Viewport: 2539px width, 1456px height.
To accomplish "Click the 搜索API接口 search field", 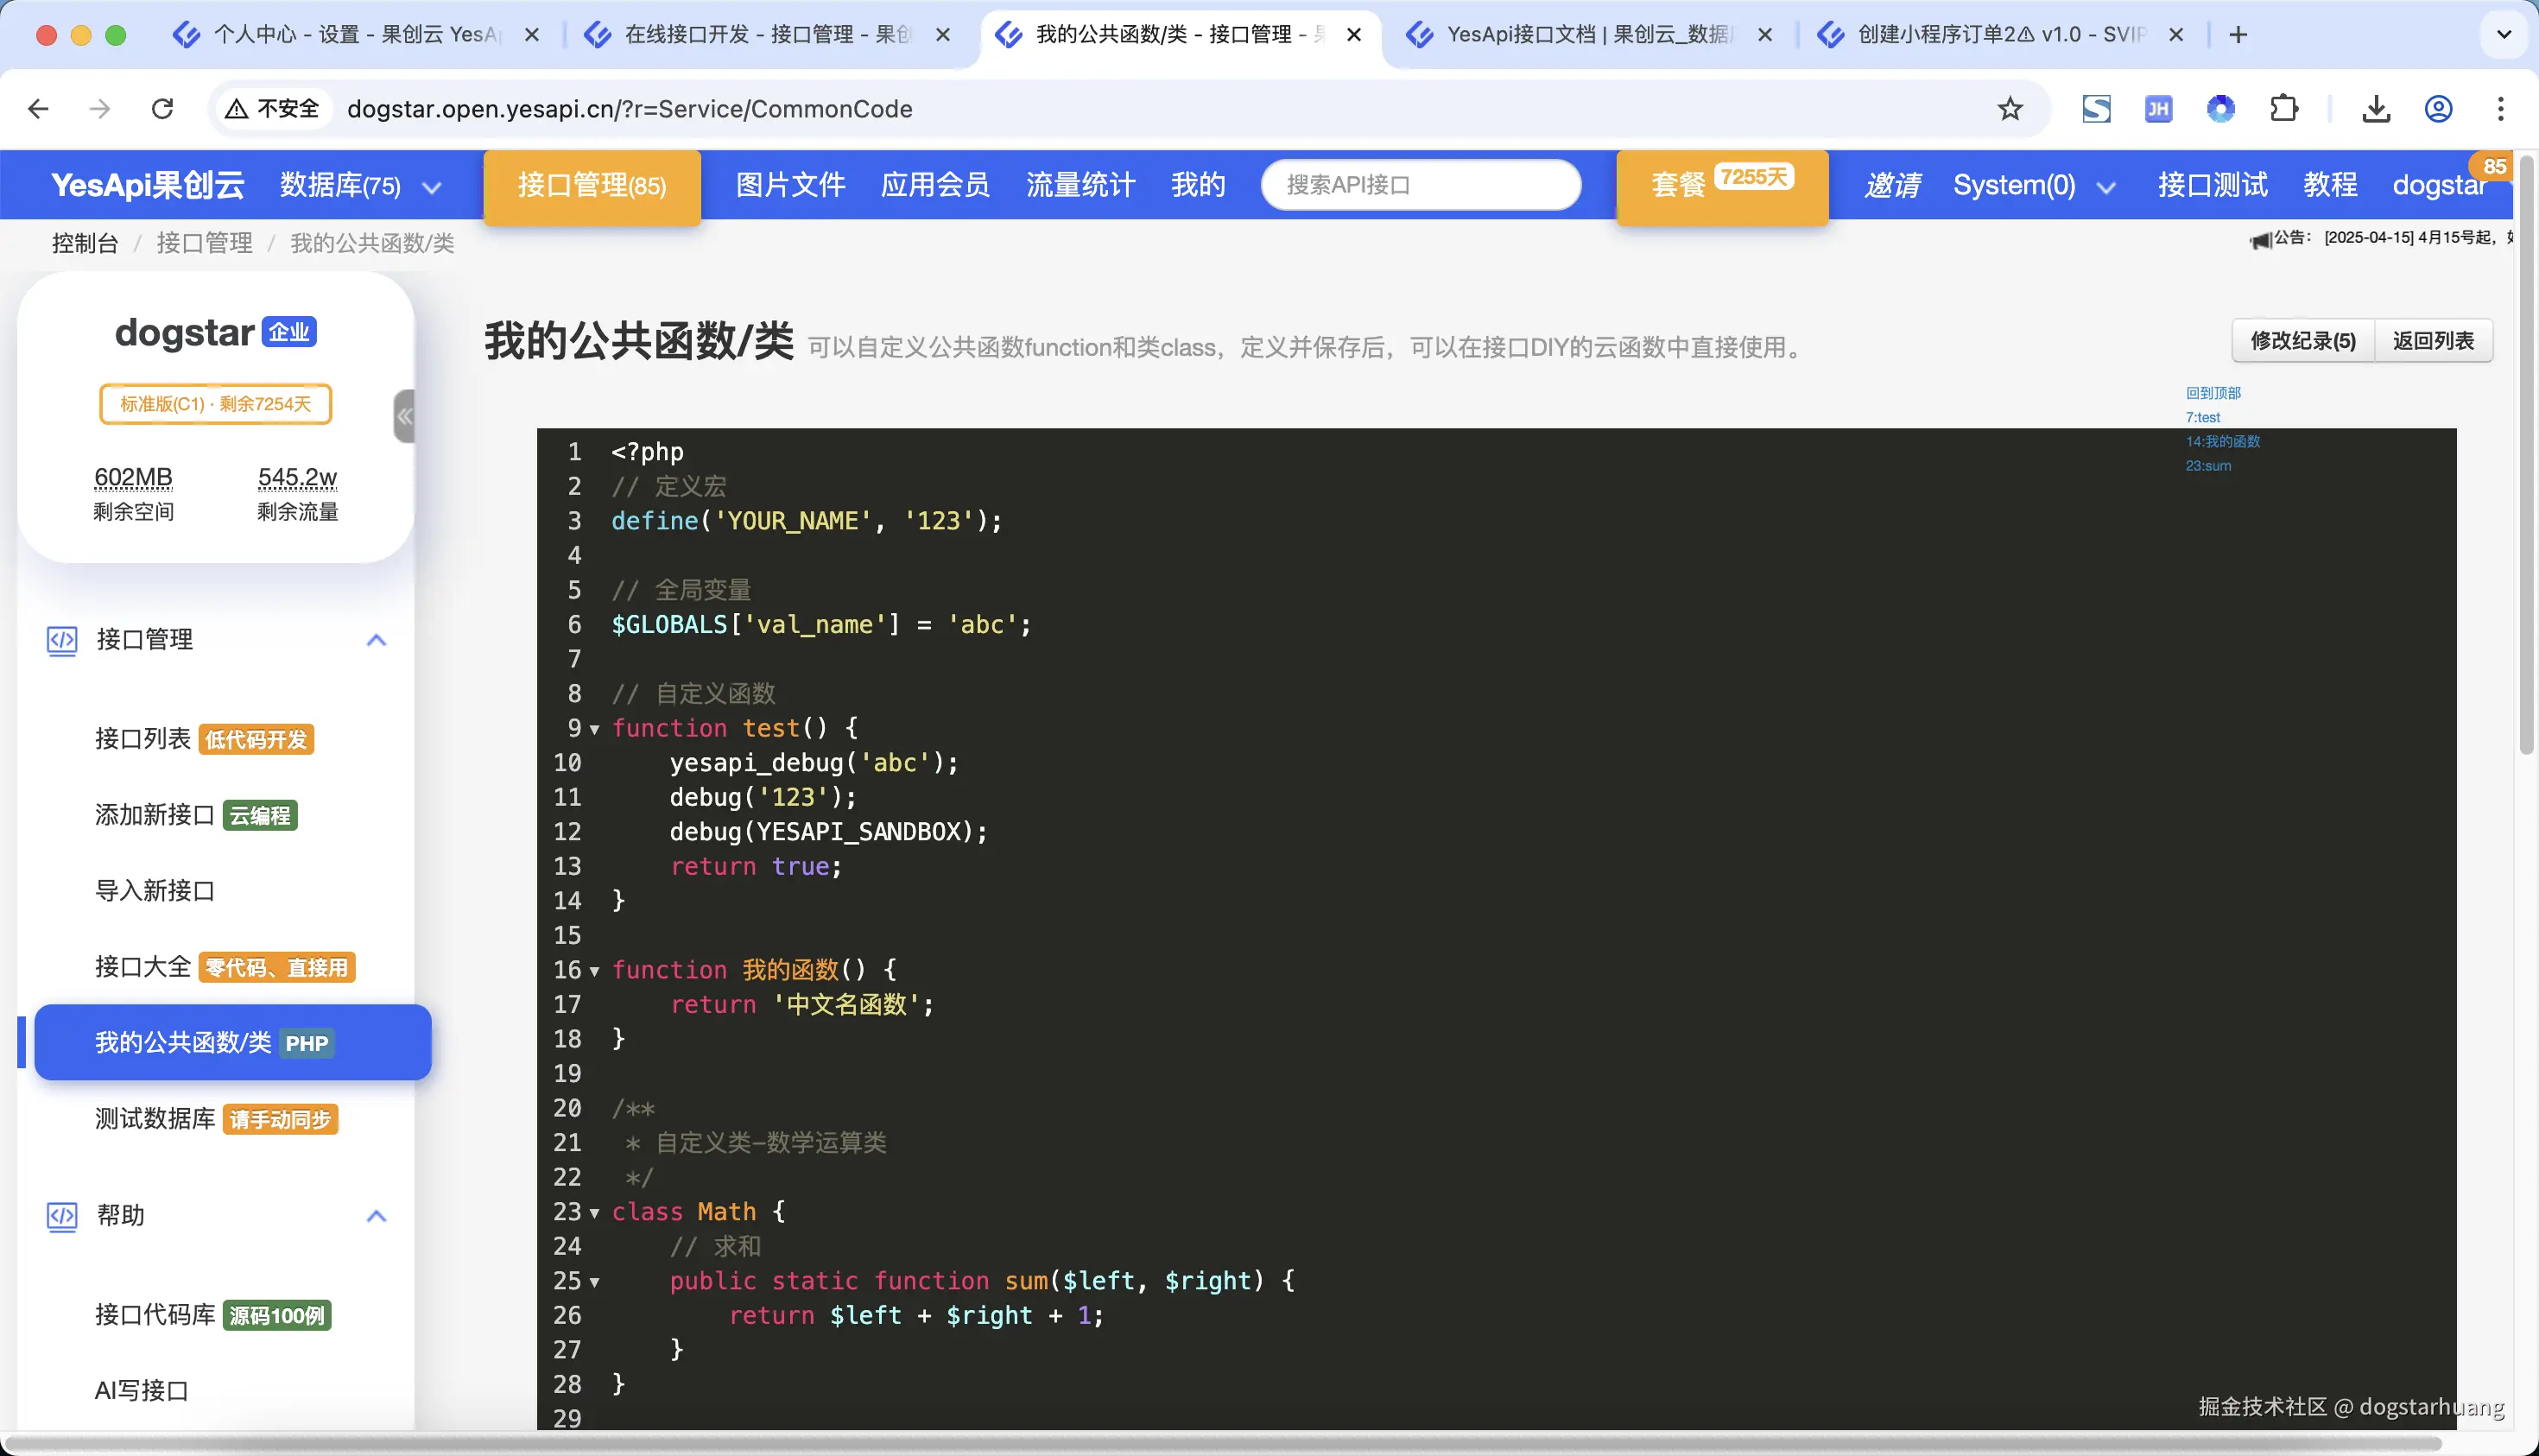I will tap(1420, 185).
